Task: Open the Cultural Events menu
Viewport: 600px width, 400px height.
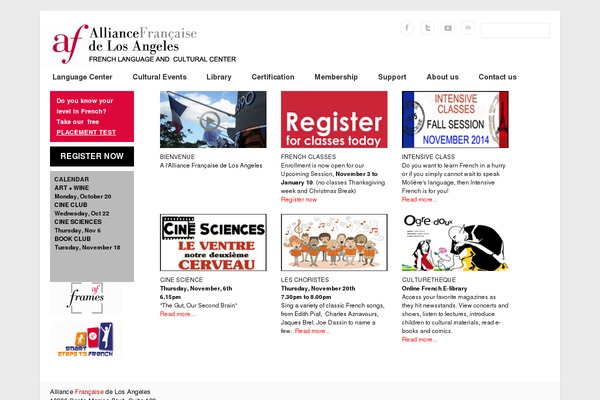Action: pos(160,77)
